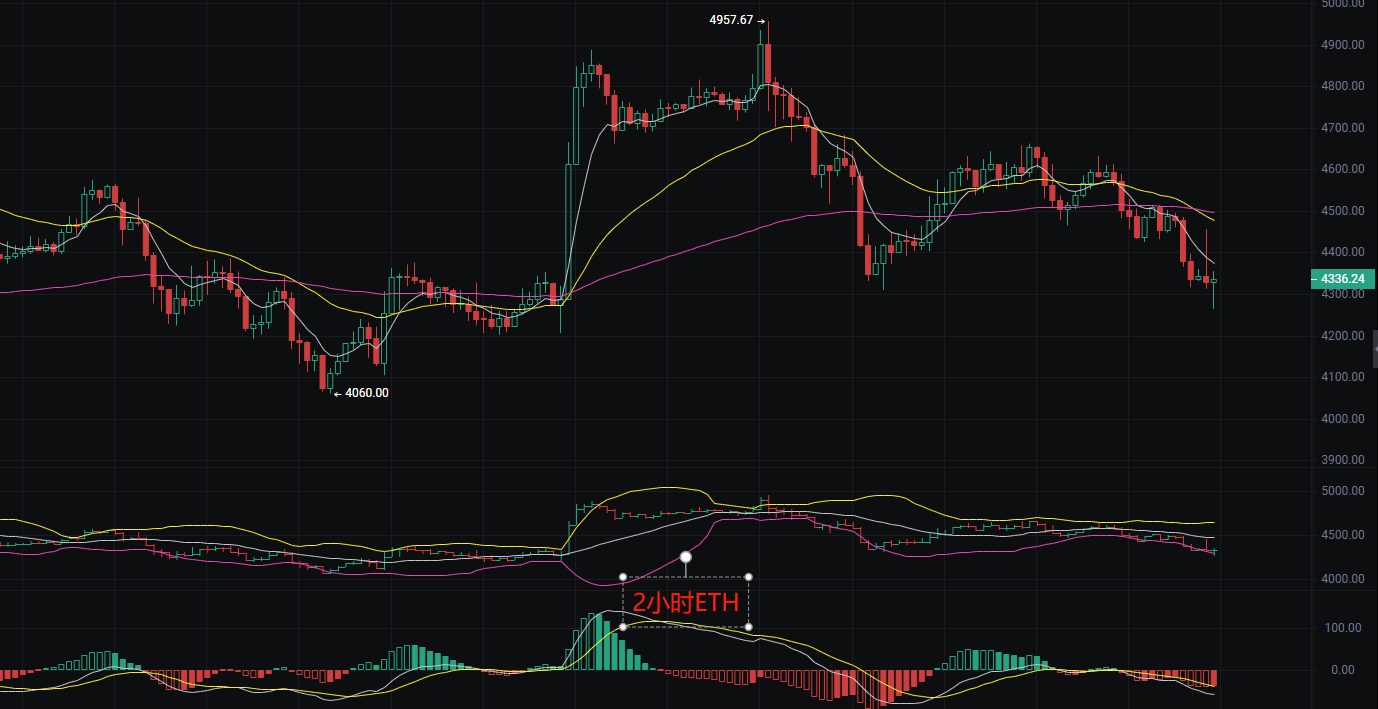Grab the top-left handle of the annotation box
Image resolution: width=1378 pixels, height=709 pixels.
[x=623, y=577]
